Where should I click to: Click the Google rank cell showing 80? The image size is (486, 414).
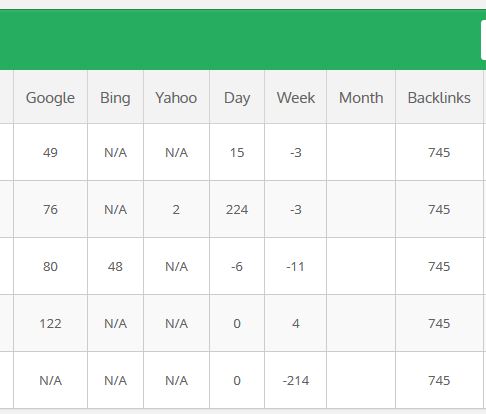[50, 266]
